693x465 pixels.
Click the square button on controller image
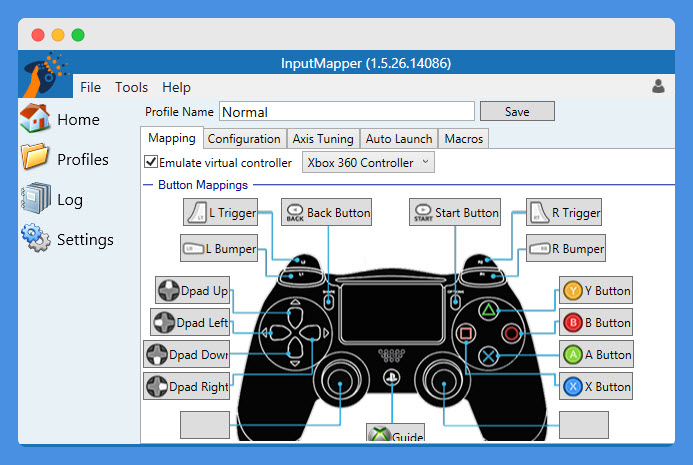465,333
